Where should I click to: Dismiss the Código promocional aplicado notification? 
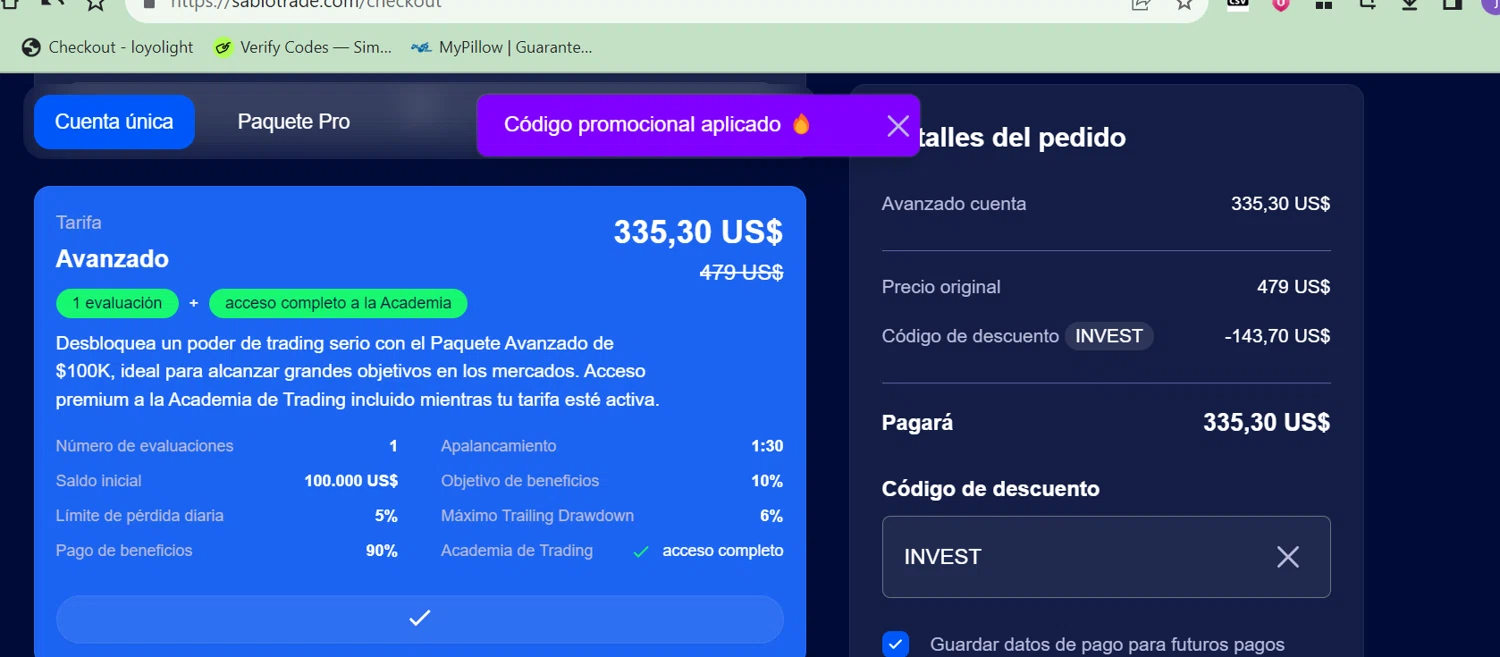click(897, 125)
